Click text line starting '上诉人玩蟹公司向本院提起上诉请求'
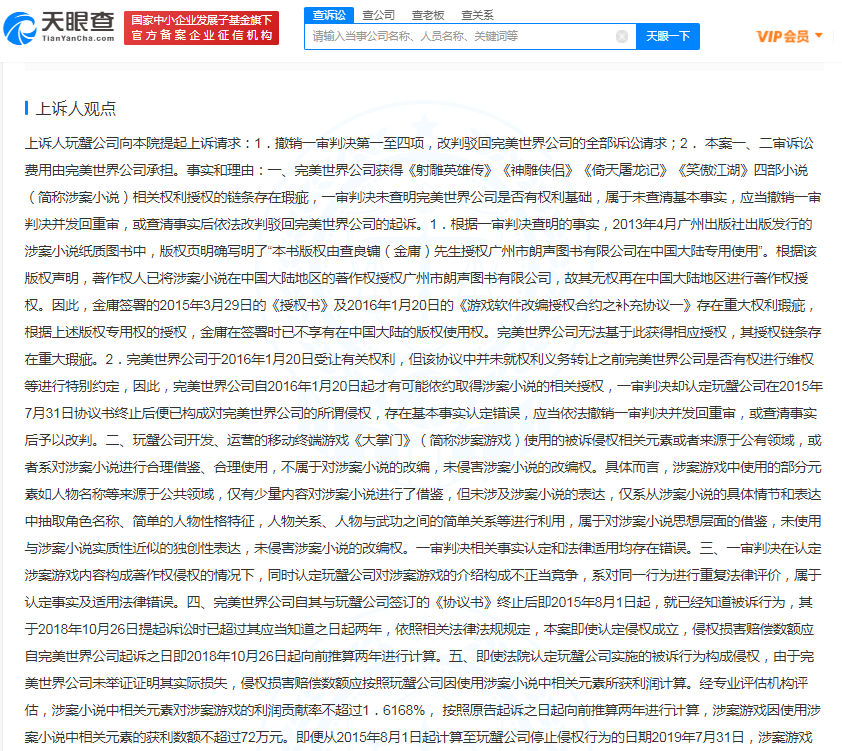The width and height of the screenshot is (842, 751). click(x=419, y=143)
